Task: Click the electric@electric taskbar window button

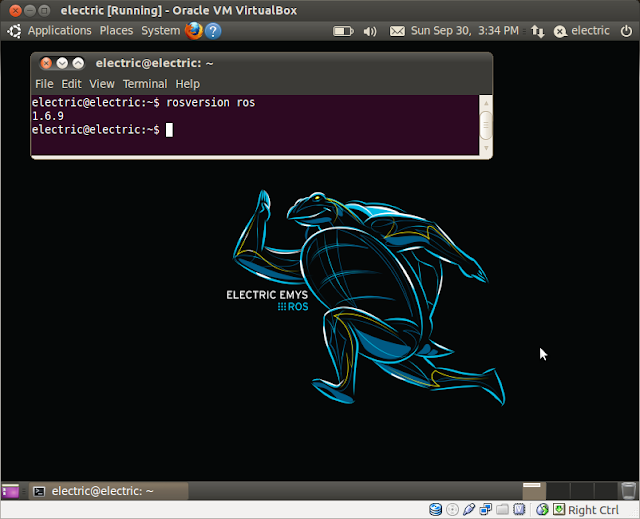Action: (x=109, y=491)
